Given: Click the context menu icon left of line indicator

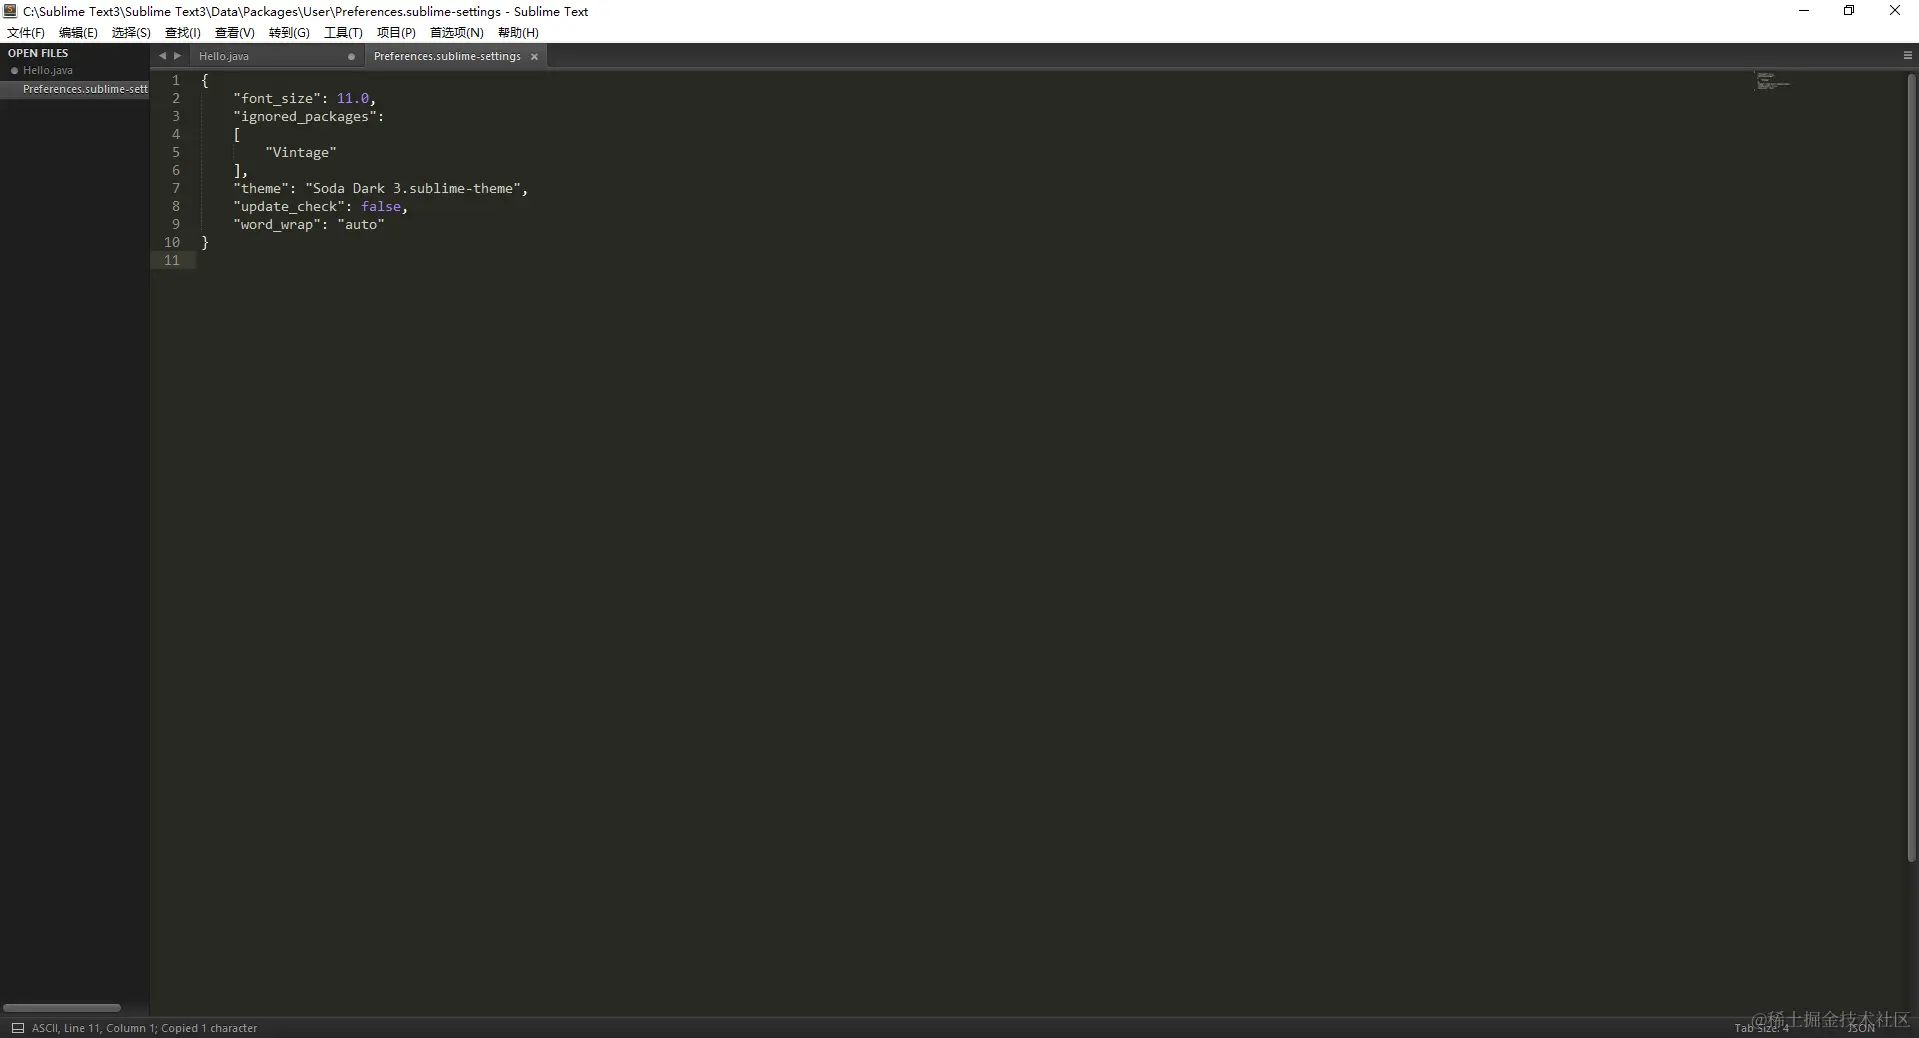Looking at the screenshot, I should coord(16,1029).
